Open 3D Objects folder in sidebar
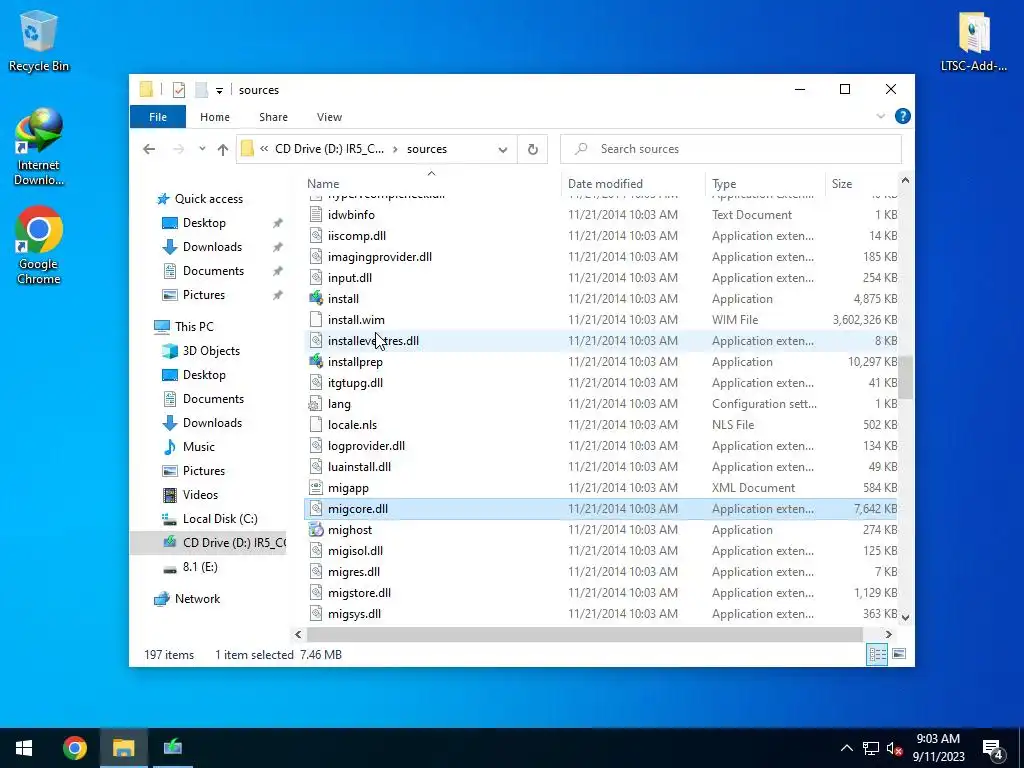 [x=211, y=351]
